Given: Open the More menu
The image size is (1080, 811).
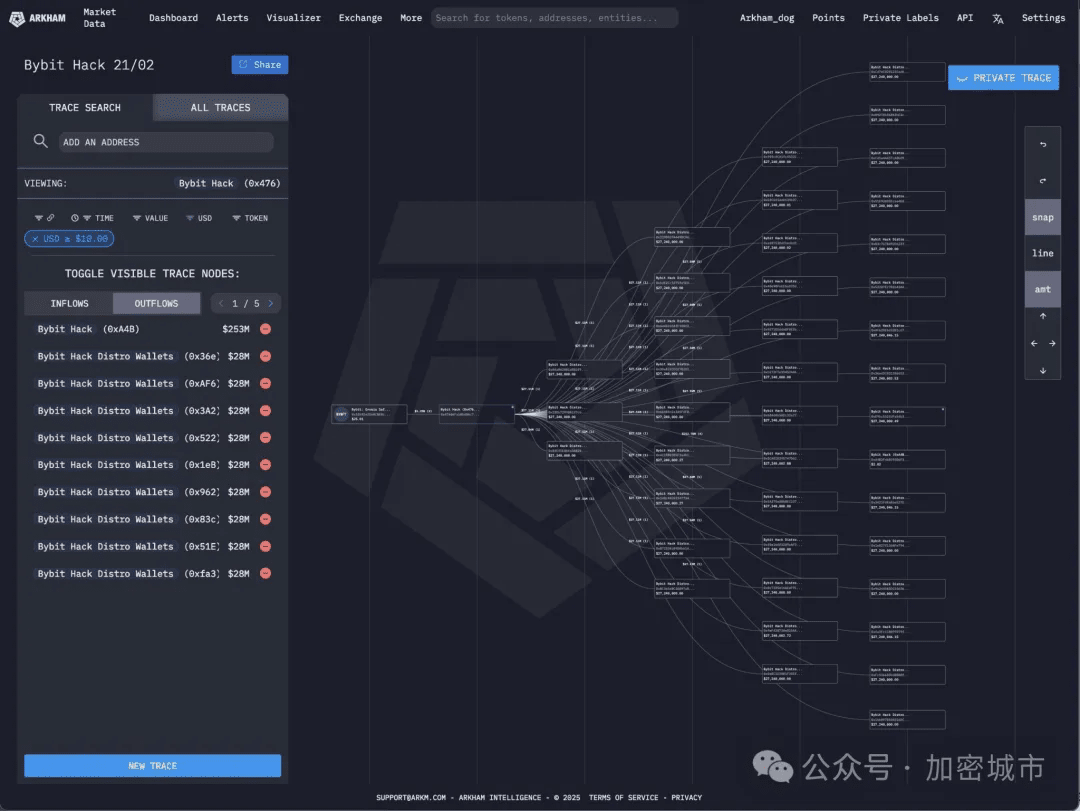Looking at the screenshot, I should coord(411,18).
